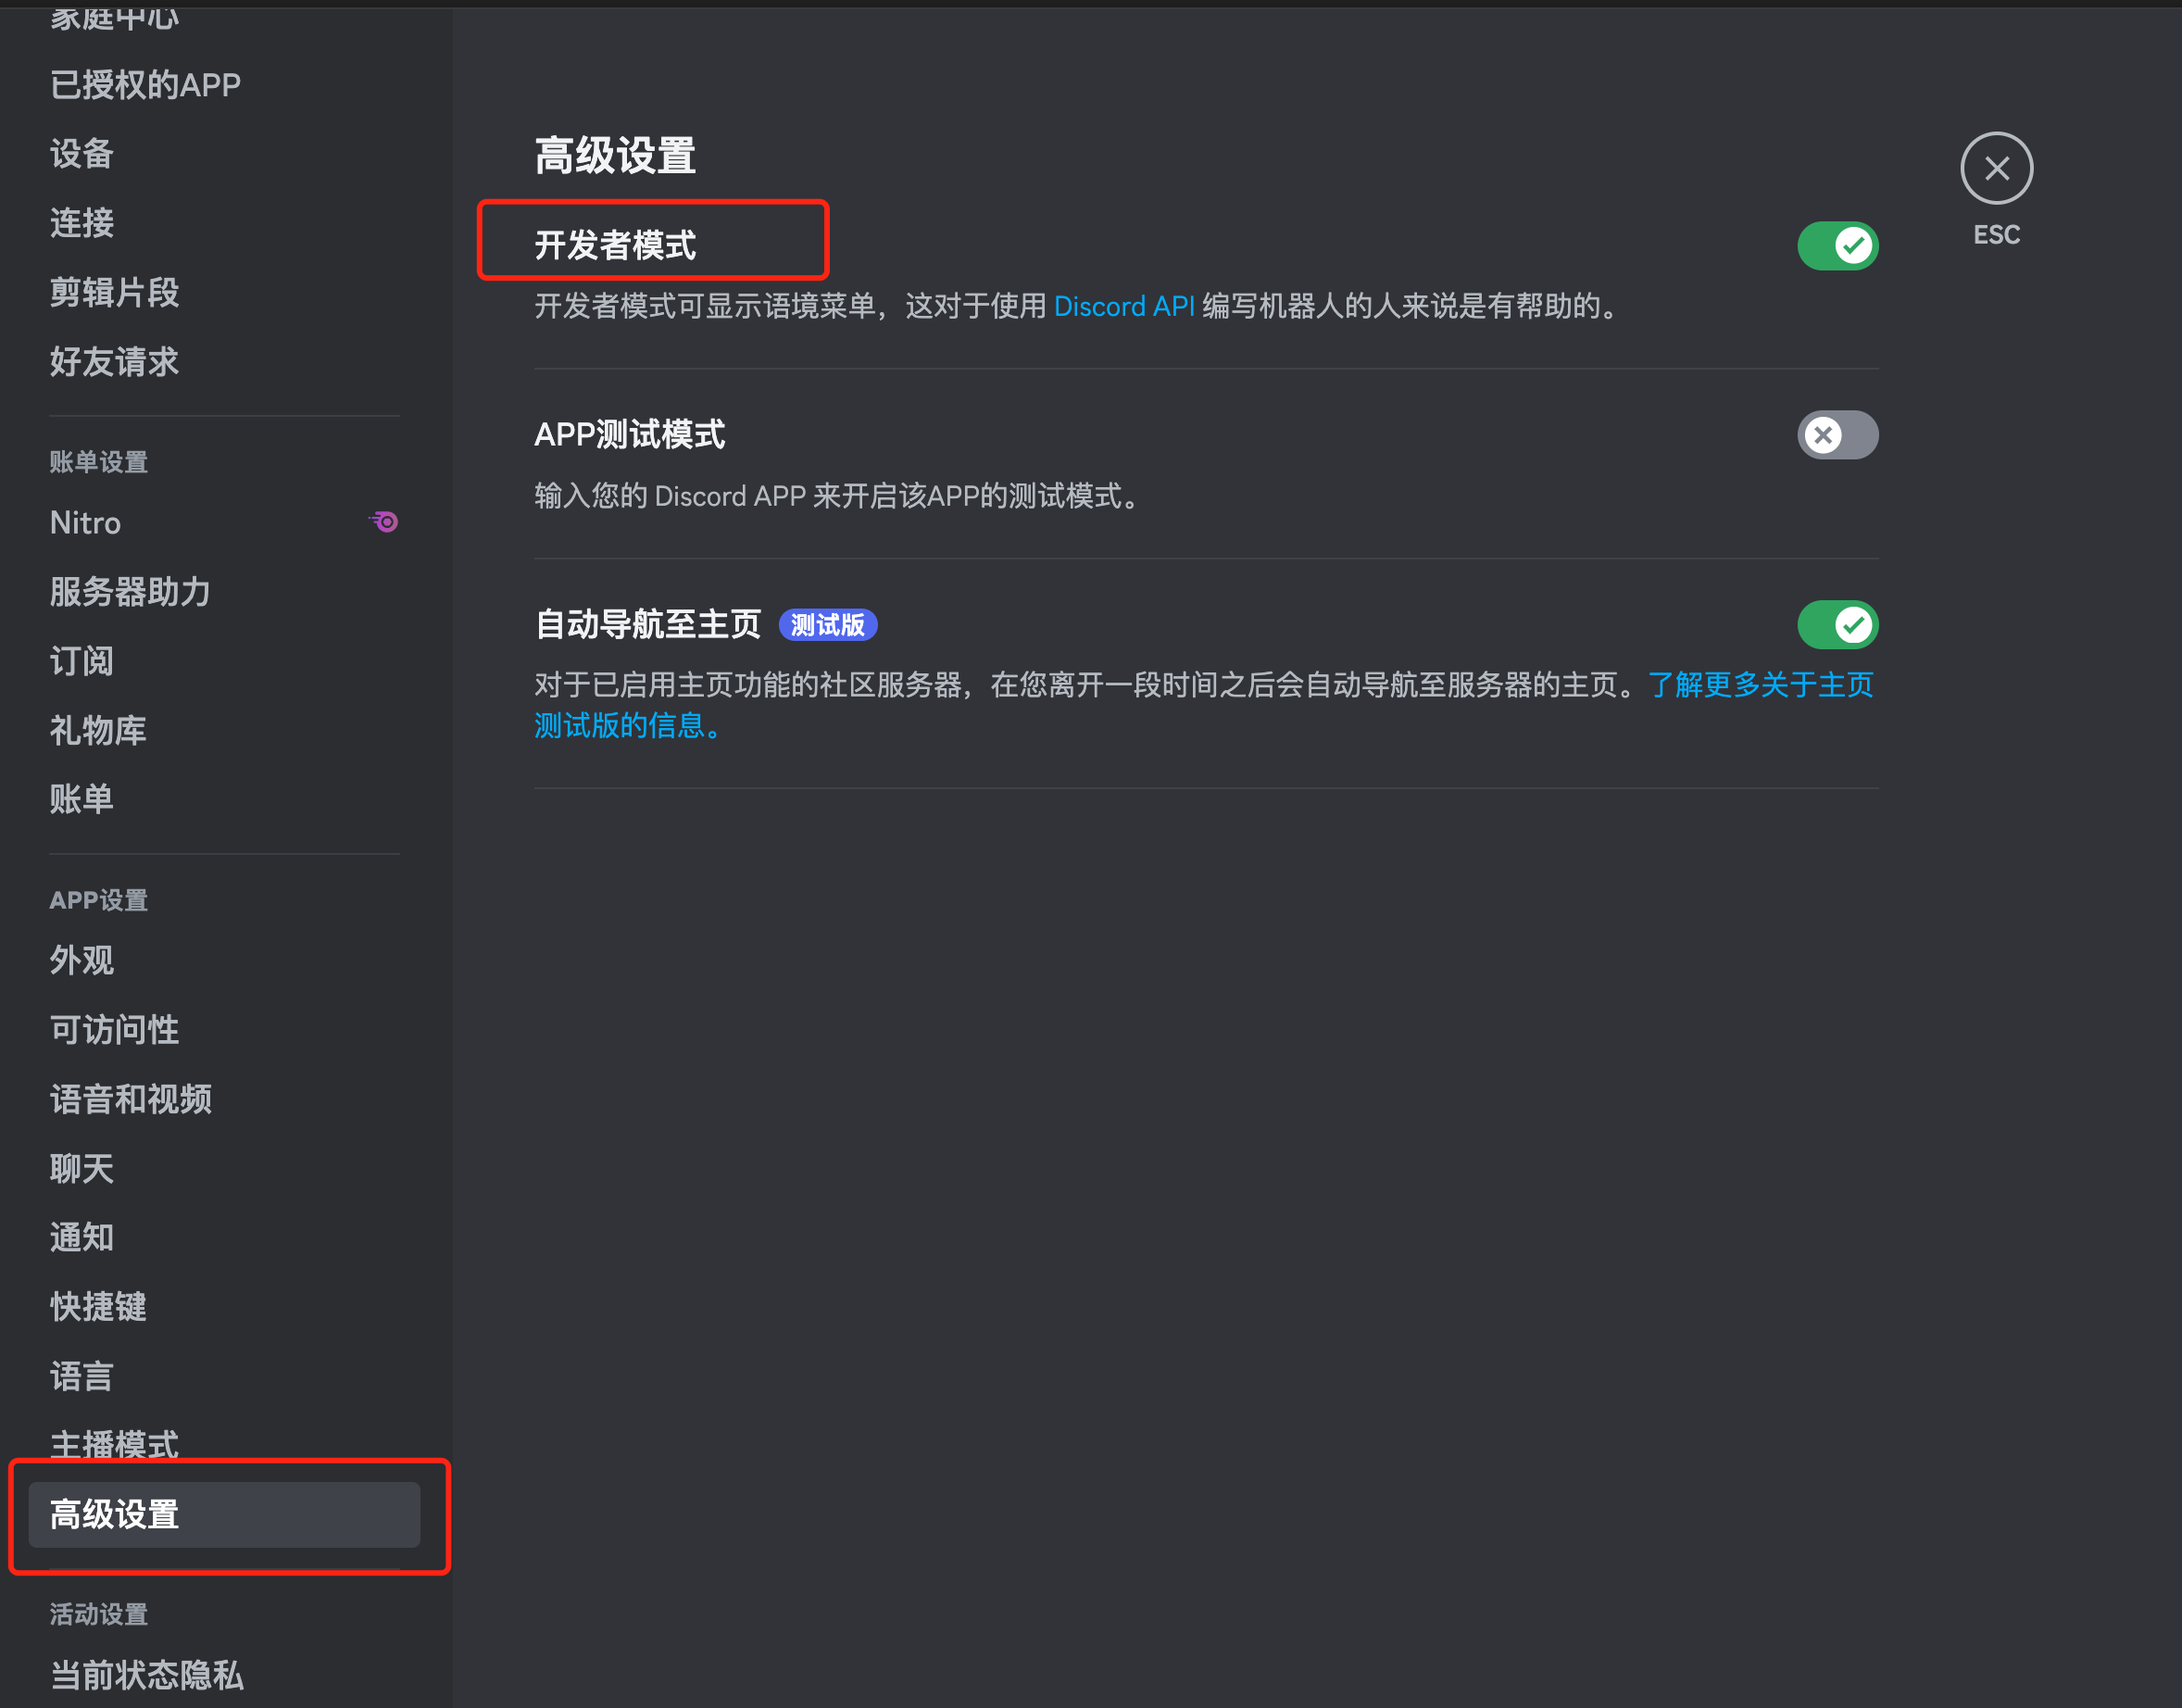This screenshot has height=1708, width=2182.
Task: Close settings with the ESC circle icon
Action: click(x=1996, y=168)
